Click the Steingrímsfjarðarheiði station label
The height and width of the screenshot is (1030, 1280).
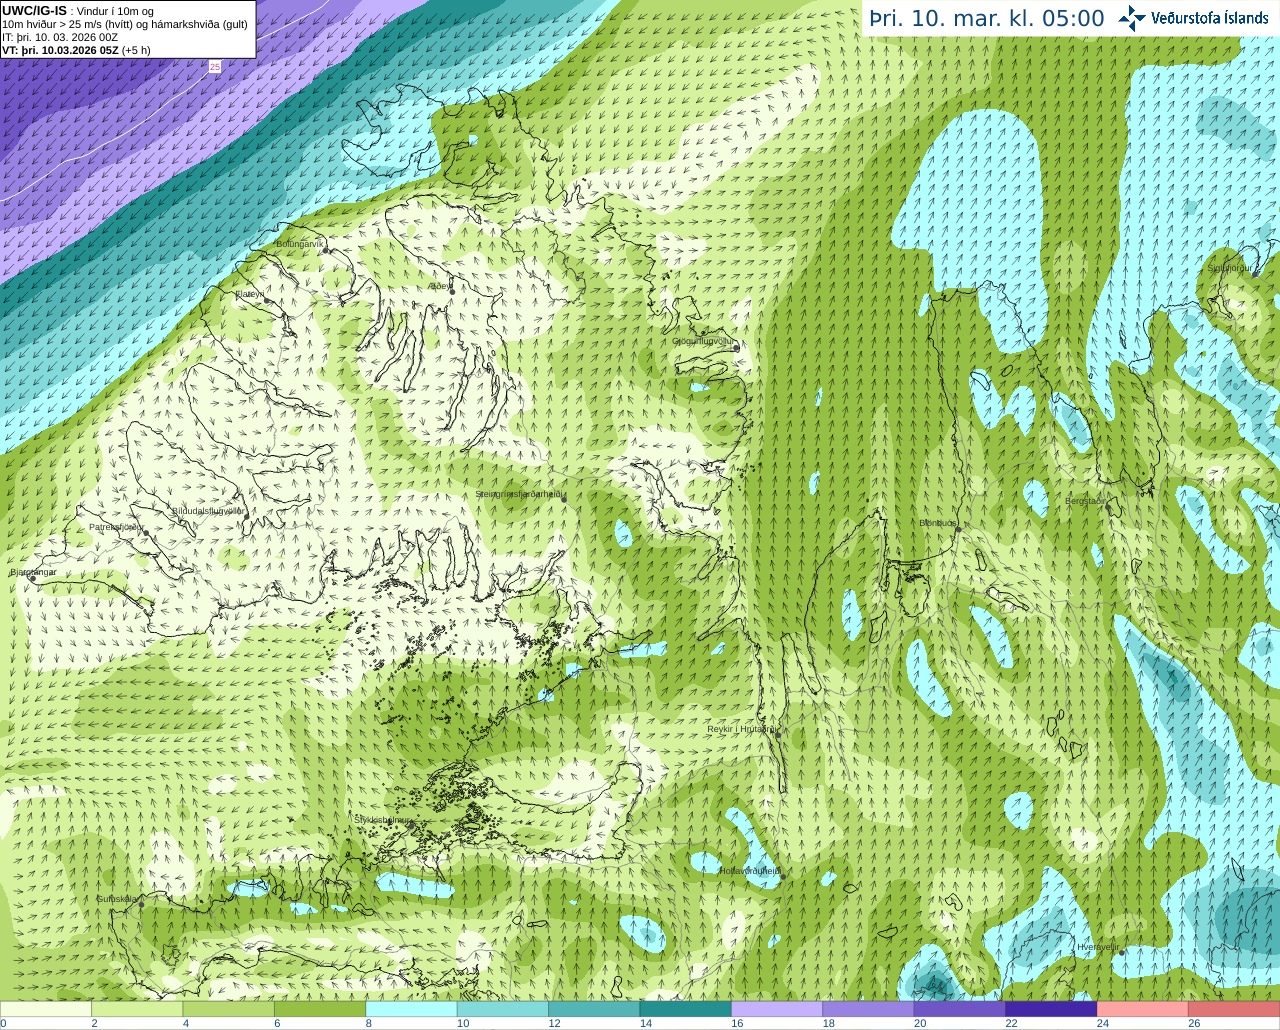[520, 494]
